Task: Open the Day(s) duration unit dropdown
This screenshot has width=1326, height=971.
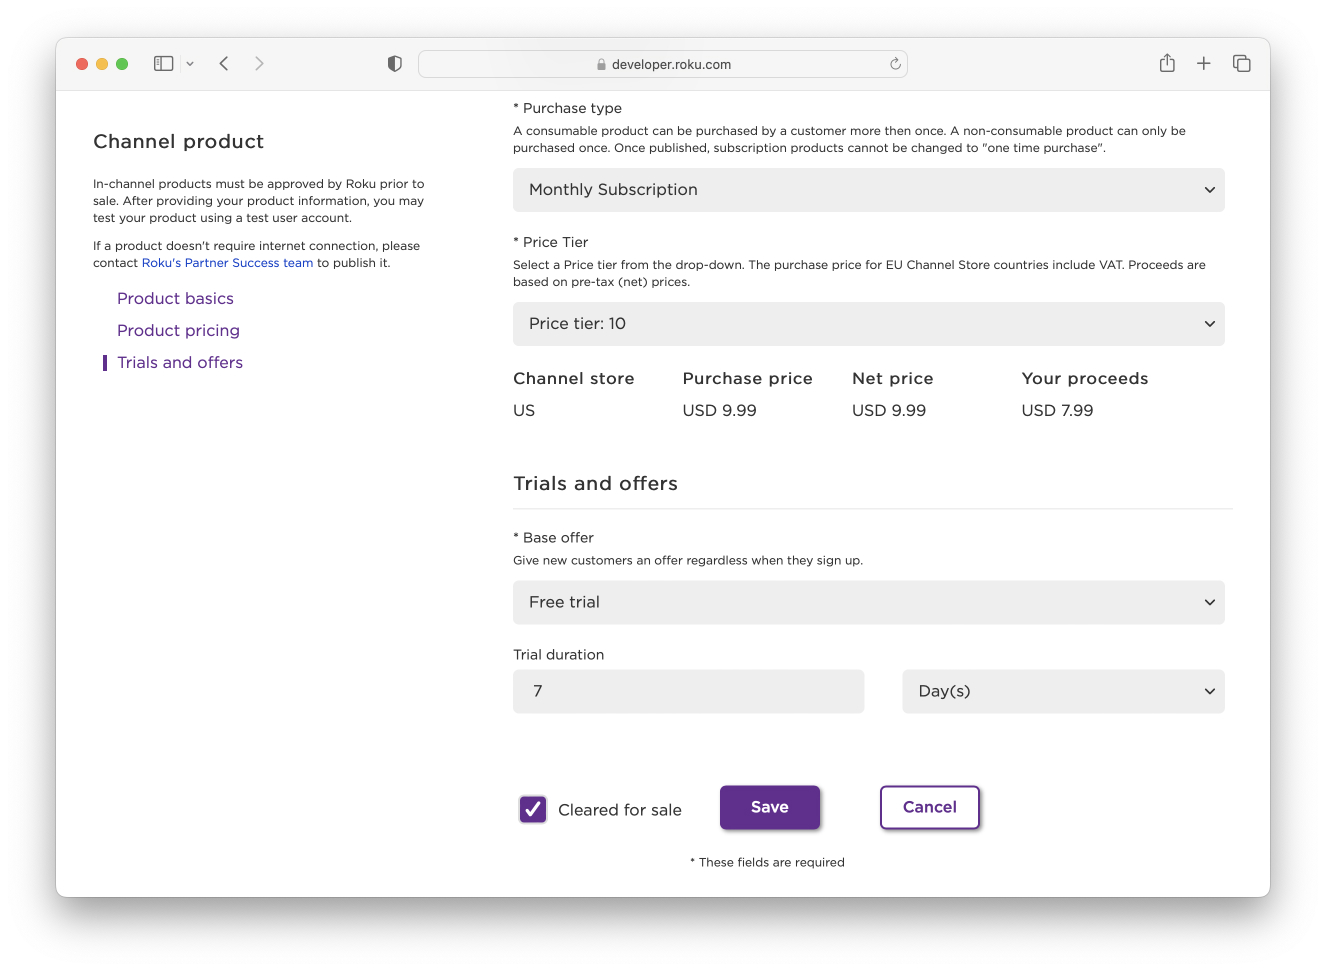Action: (x=1063, y=692)
